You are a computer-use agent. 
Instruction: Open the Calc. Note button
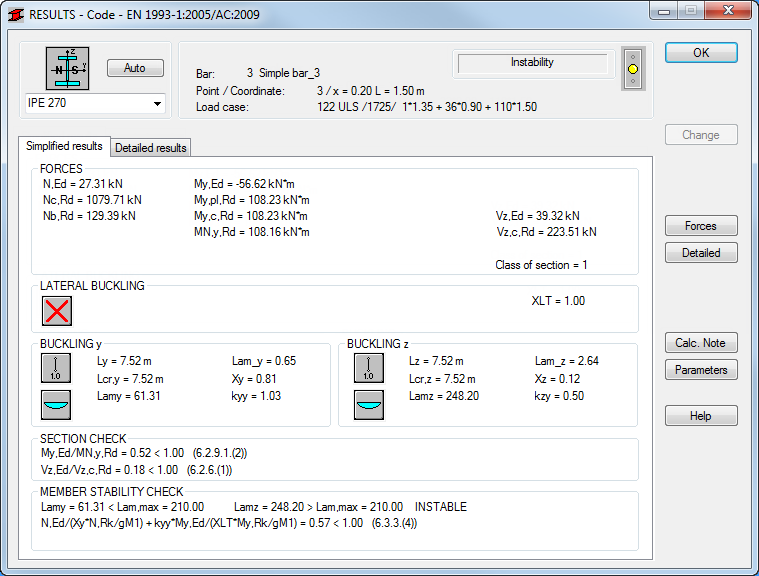point(701,343)
